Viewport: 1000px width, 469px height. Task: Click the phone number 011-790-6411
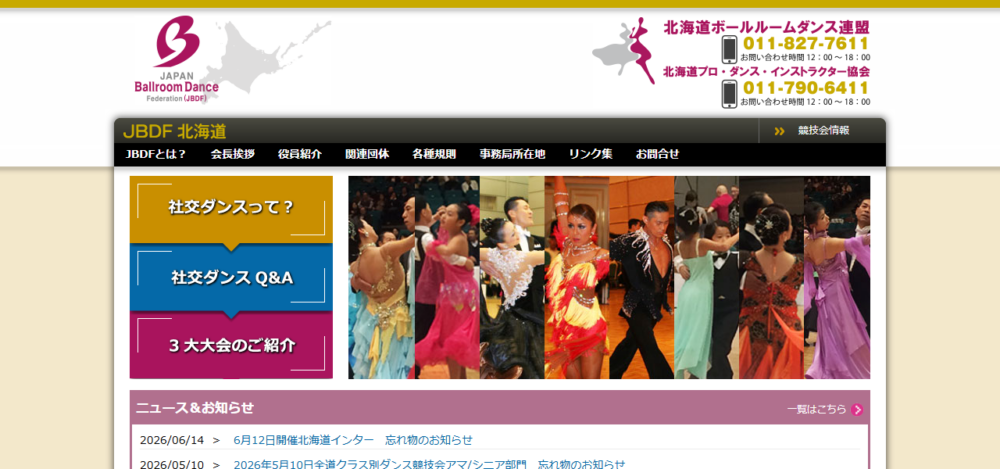coord(806,88)
